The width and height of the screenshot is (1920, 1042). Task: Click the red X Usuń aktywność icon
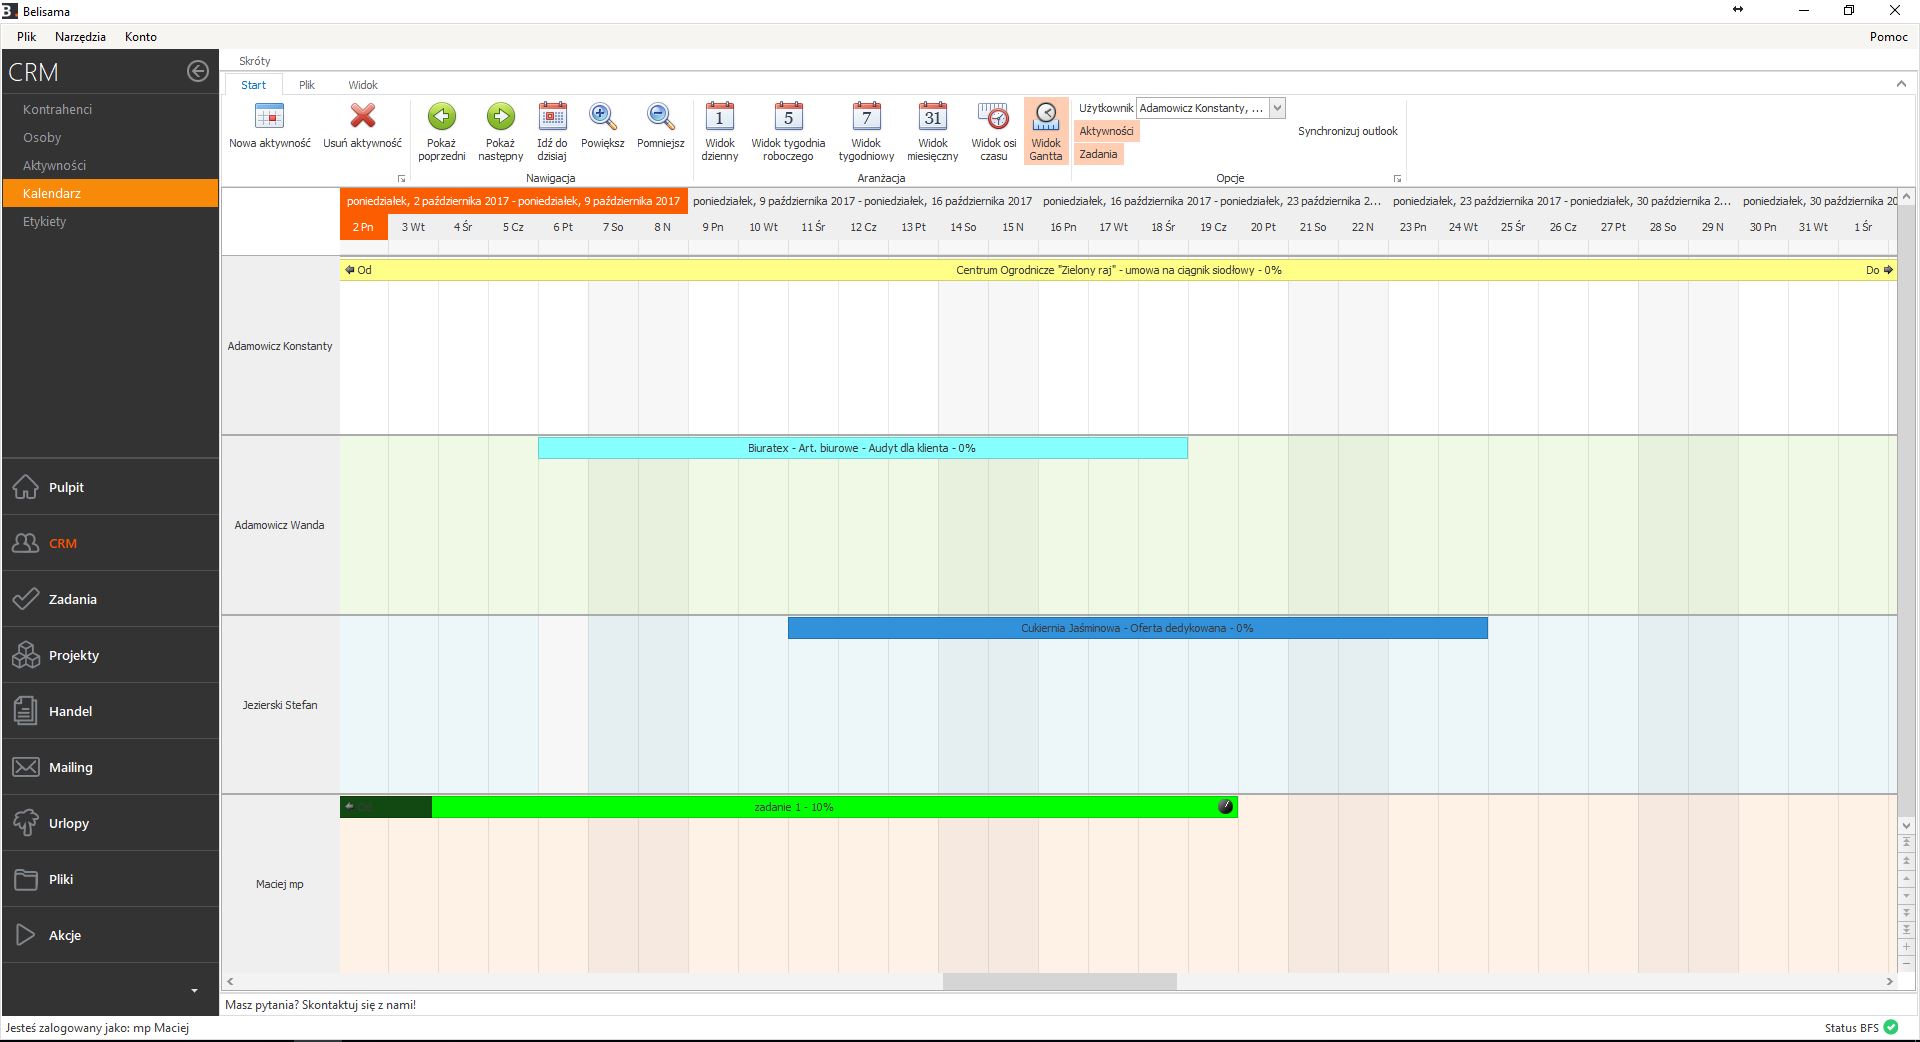point(362,117)
